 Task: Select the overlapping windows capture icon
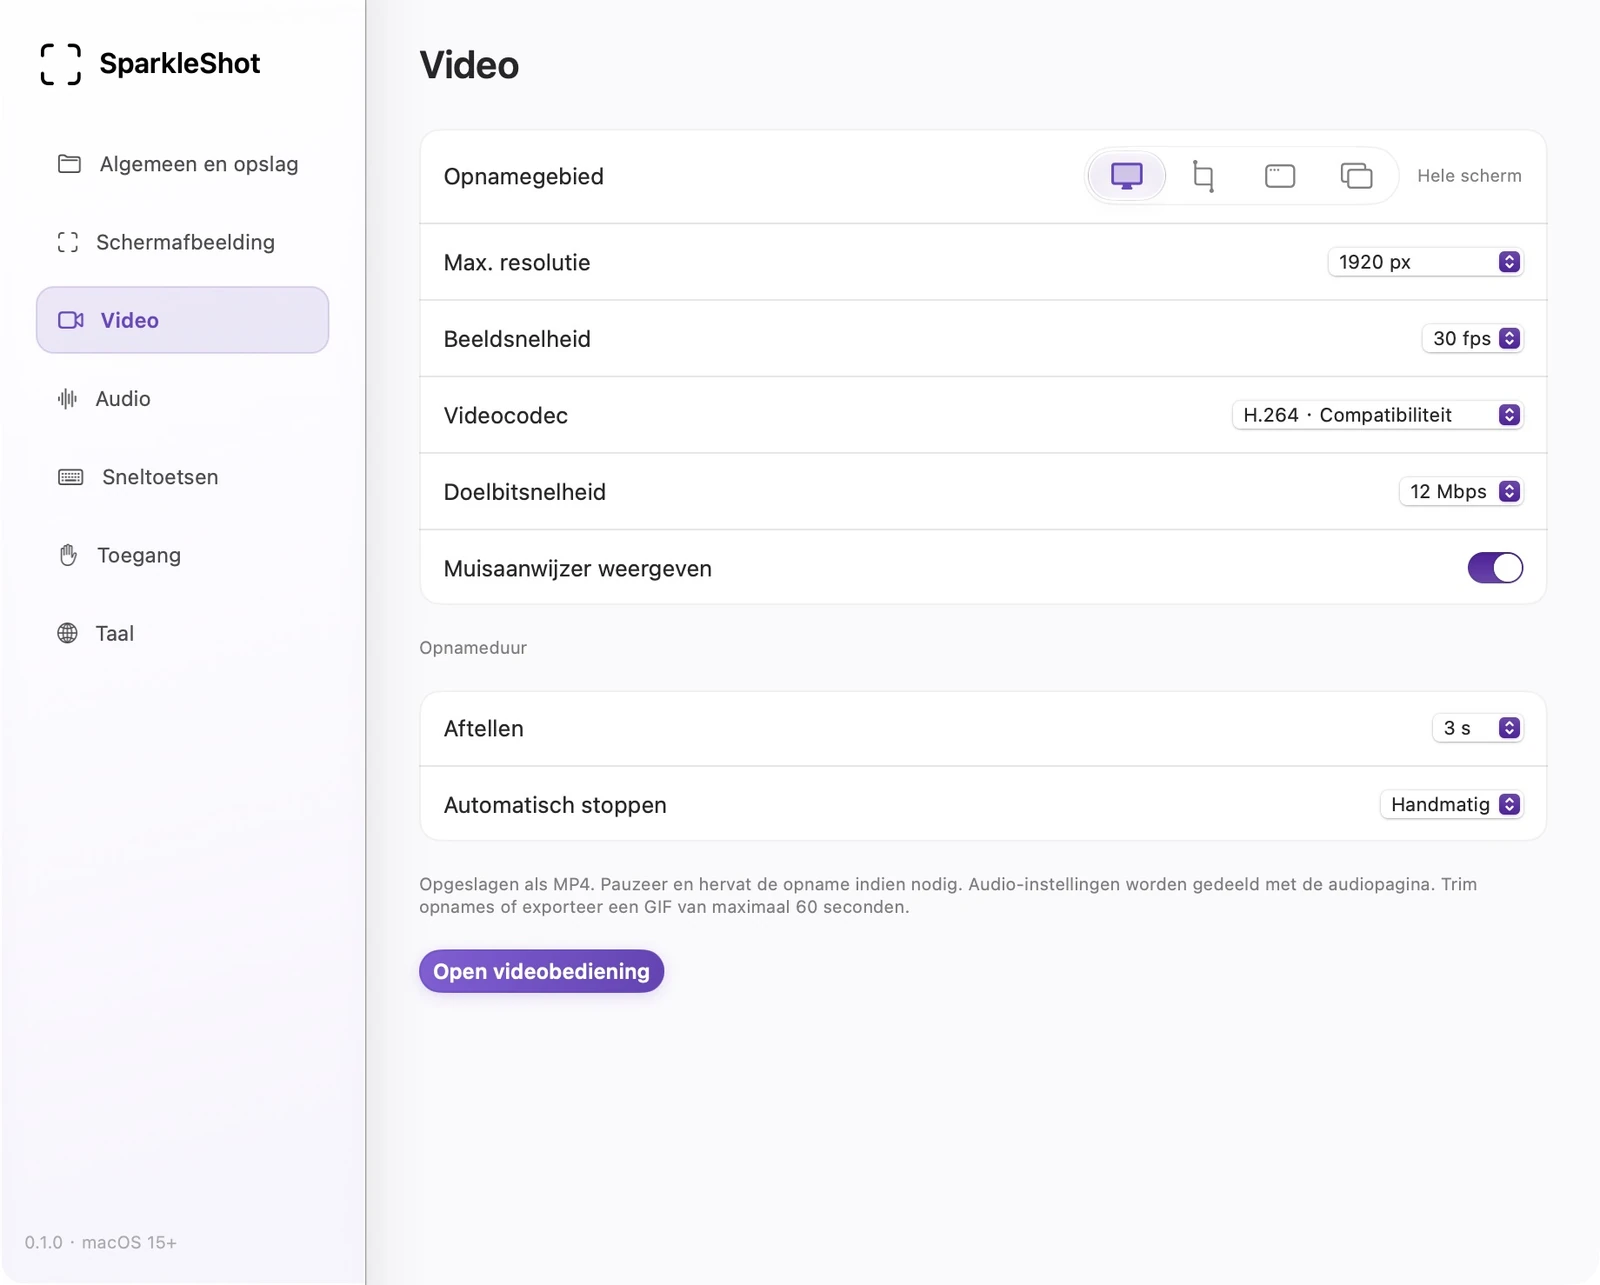(1356, 176)
